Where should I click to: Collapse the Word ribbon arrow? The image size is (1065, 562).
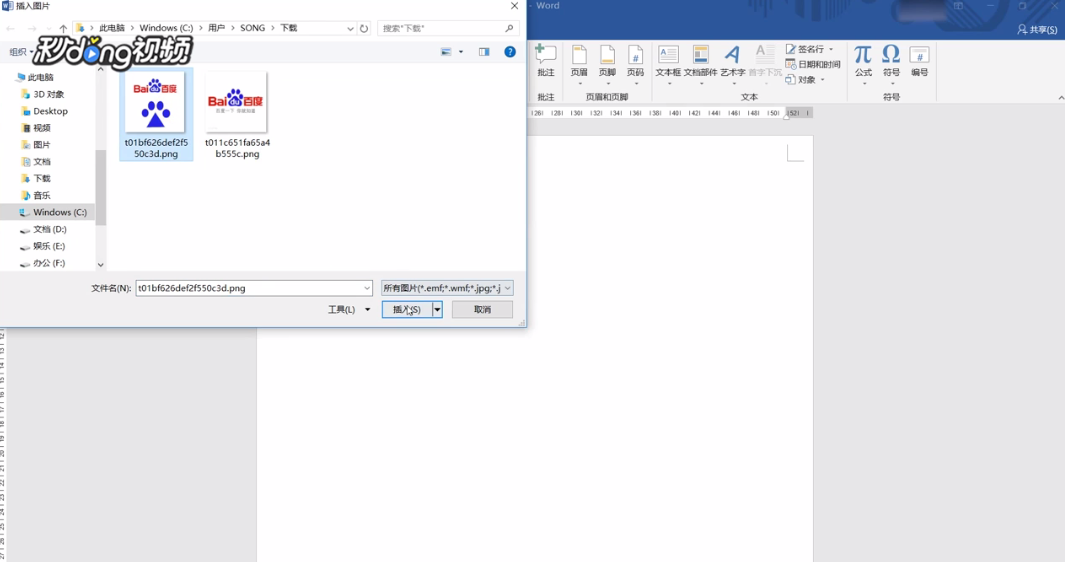(x=1061, y=98)
